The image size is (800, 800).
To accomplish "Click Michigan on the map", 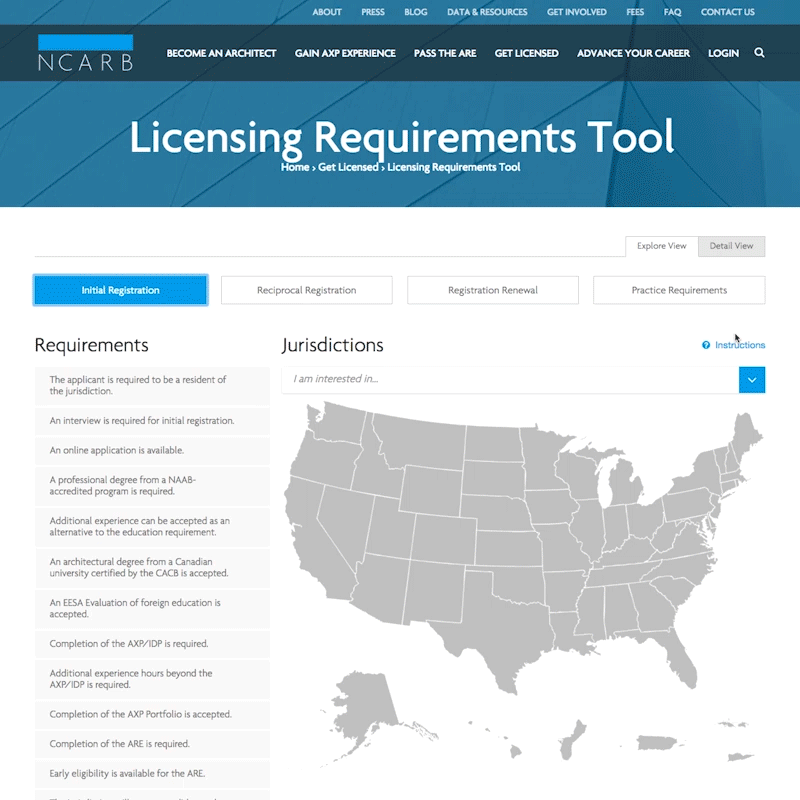I will pyautogui.click(x=628, y=482).
